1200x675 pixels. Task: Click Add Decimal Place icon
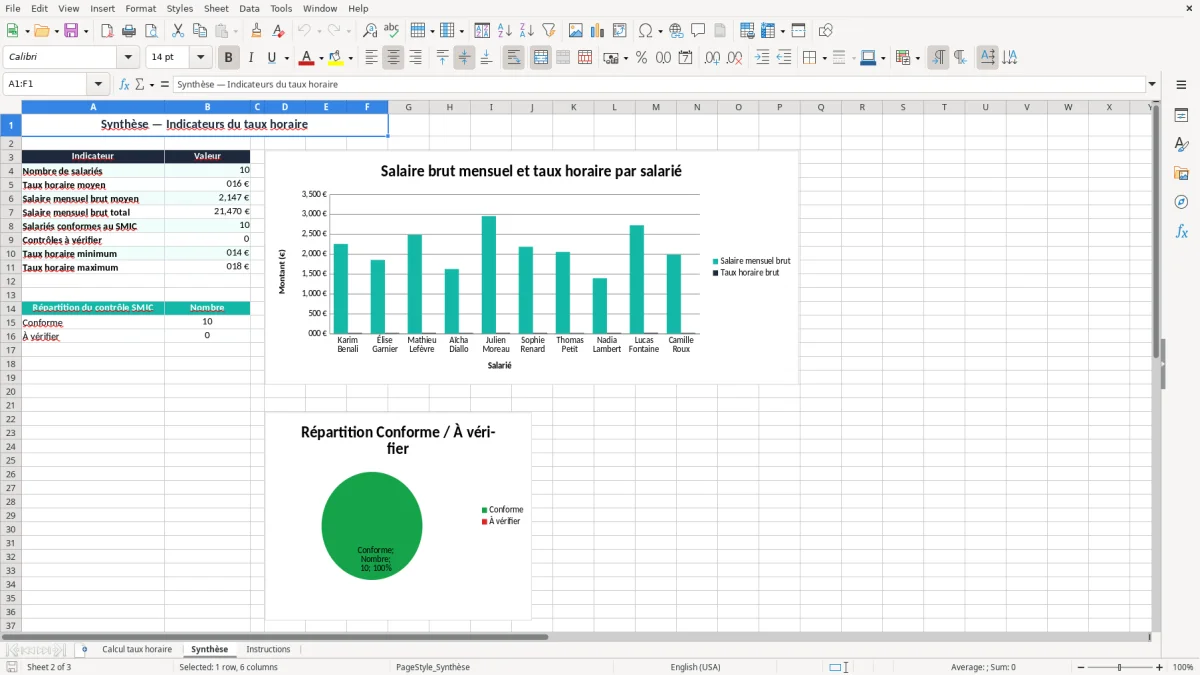coord(712,58)
